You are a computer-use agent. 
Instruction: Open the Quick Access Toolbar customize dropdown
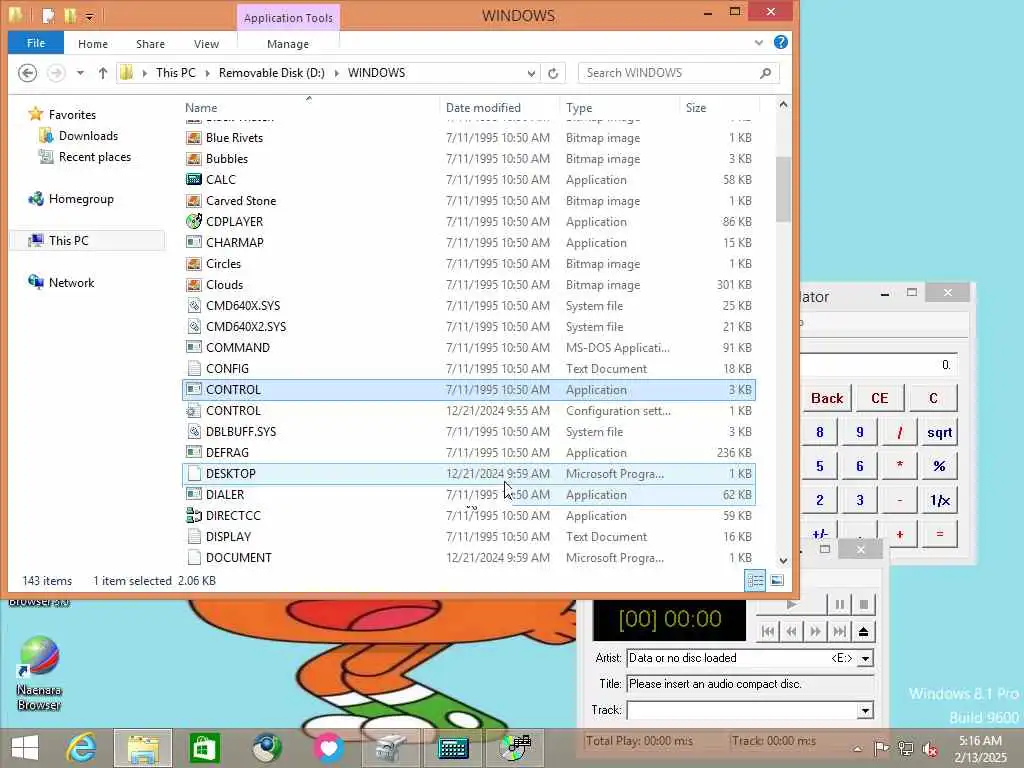(89, 16)
